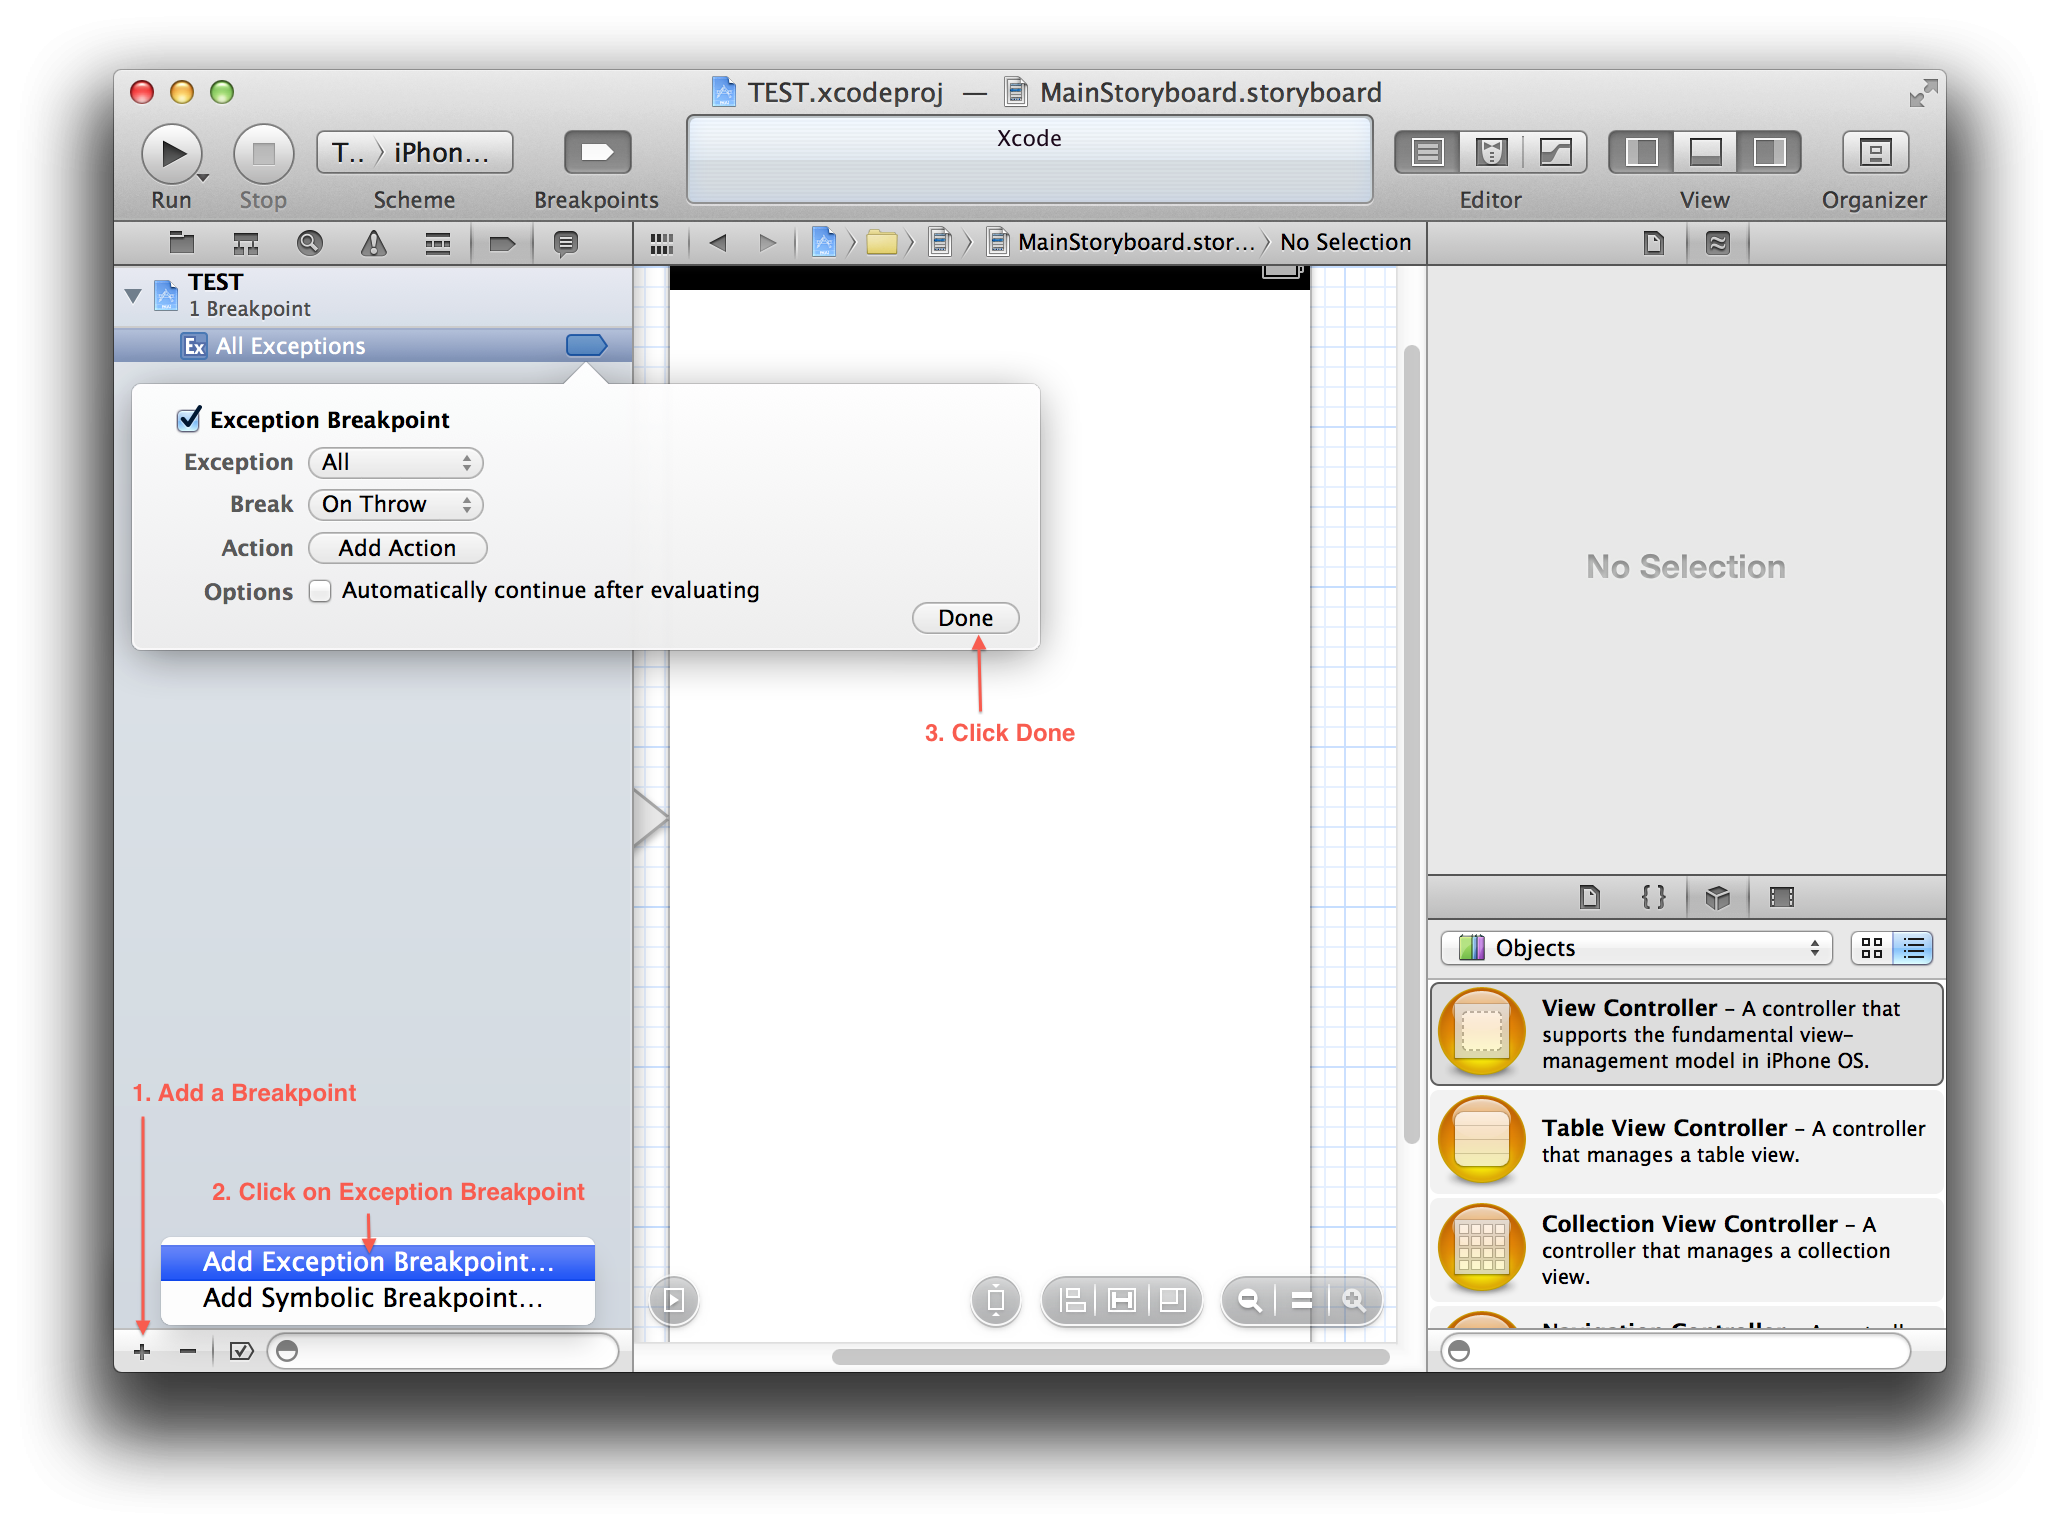Collapse the TEST project disclosure triangle
The width and height of the screenshot is (2060, 1530).
(x=133, y=296)
